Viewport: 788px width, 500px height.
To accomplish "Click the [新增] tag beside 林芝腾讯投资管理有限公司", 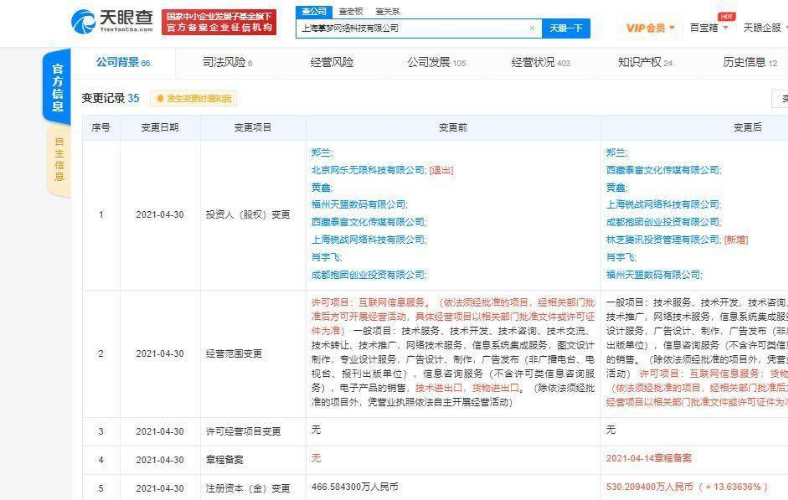I will click(736, 240).
